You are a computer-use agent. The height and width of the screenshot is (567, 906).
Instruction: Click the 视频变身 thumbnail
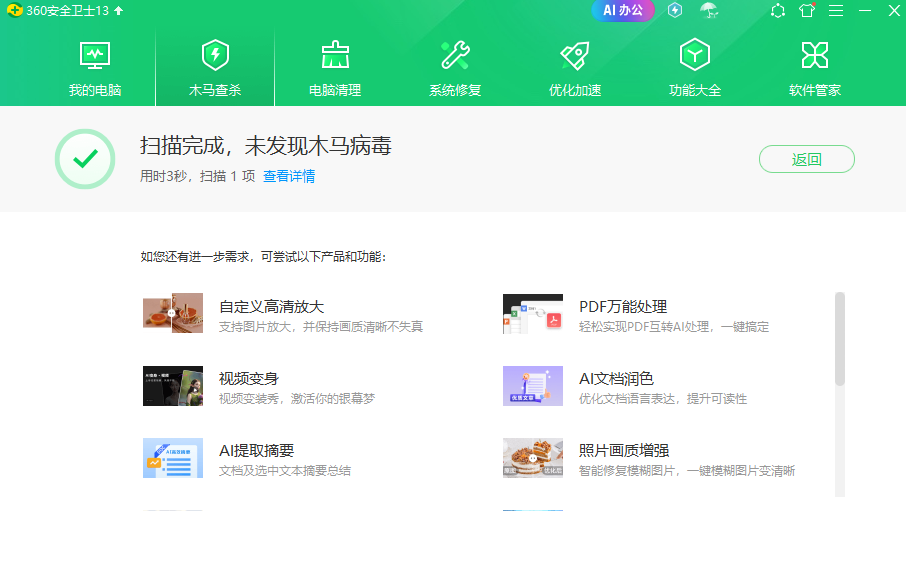(x=173, y=386)
